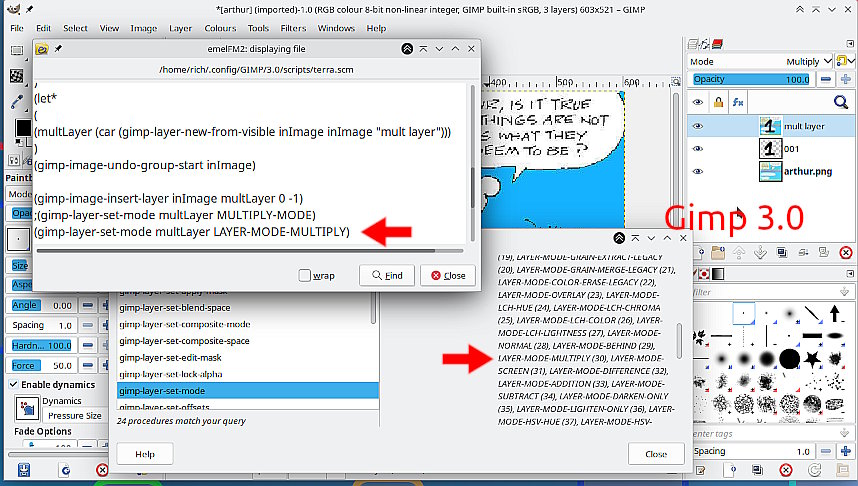
Task: Raise the layer with up arrow icon
Action: (739, 252)
